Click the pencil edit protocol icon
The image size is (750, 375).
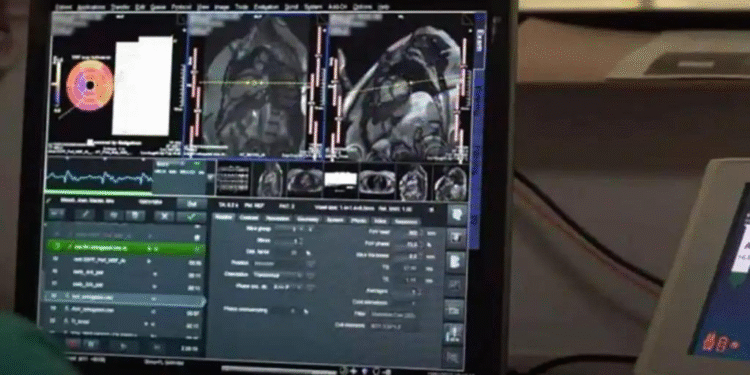coord(85,214)
